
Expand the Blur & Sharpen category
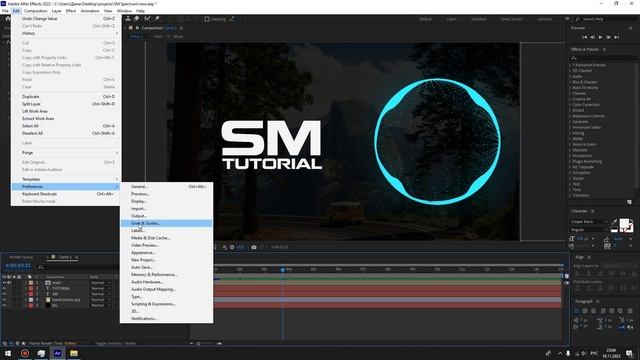coord(570,82)
